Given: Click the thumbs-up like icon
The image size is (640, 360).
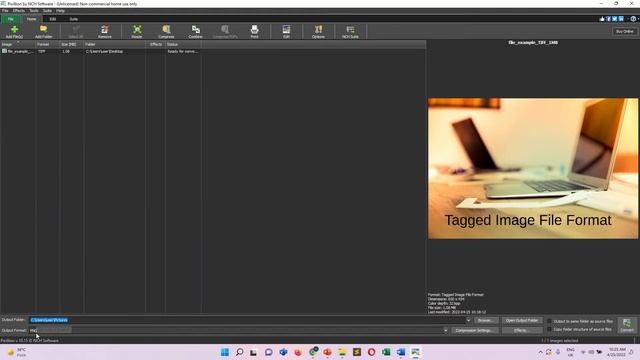Looking at the screenshot, I should [x=602, y=19].
